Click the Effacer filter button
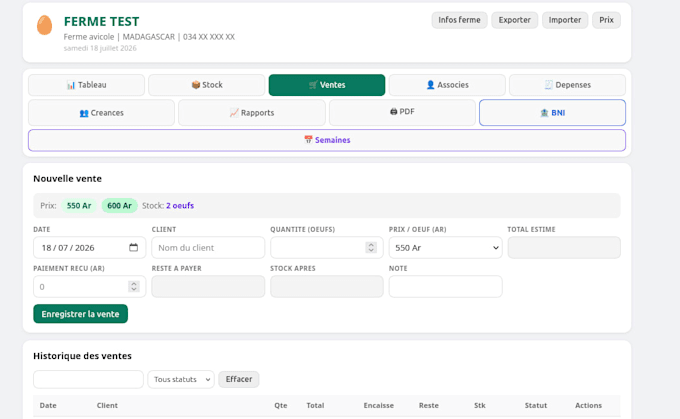 click(239, 379)
